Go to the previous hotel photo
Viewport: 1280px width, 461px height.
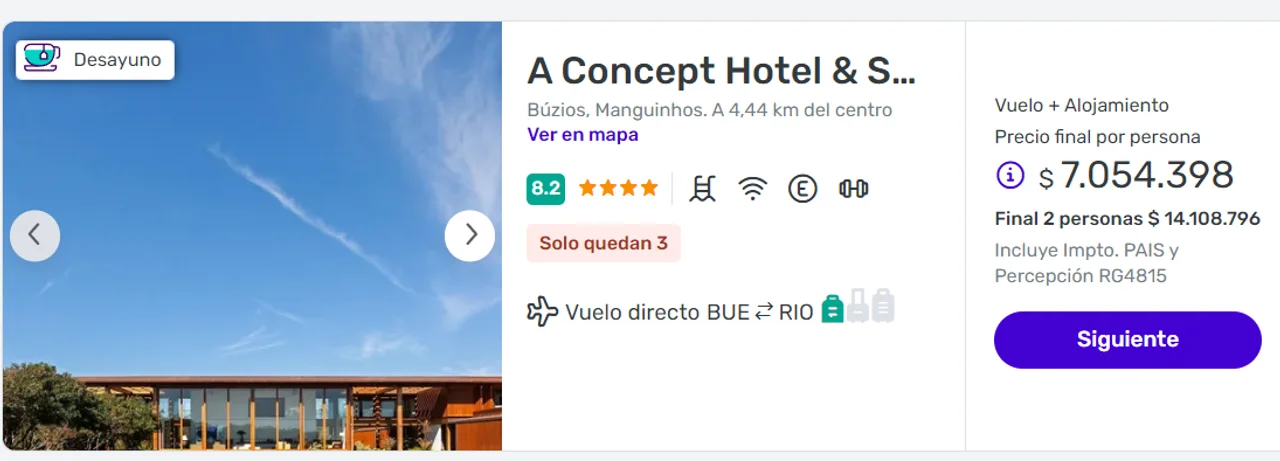click(35, 236)
